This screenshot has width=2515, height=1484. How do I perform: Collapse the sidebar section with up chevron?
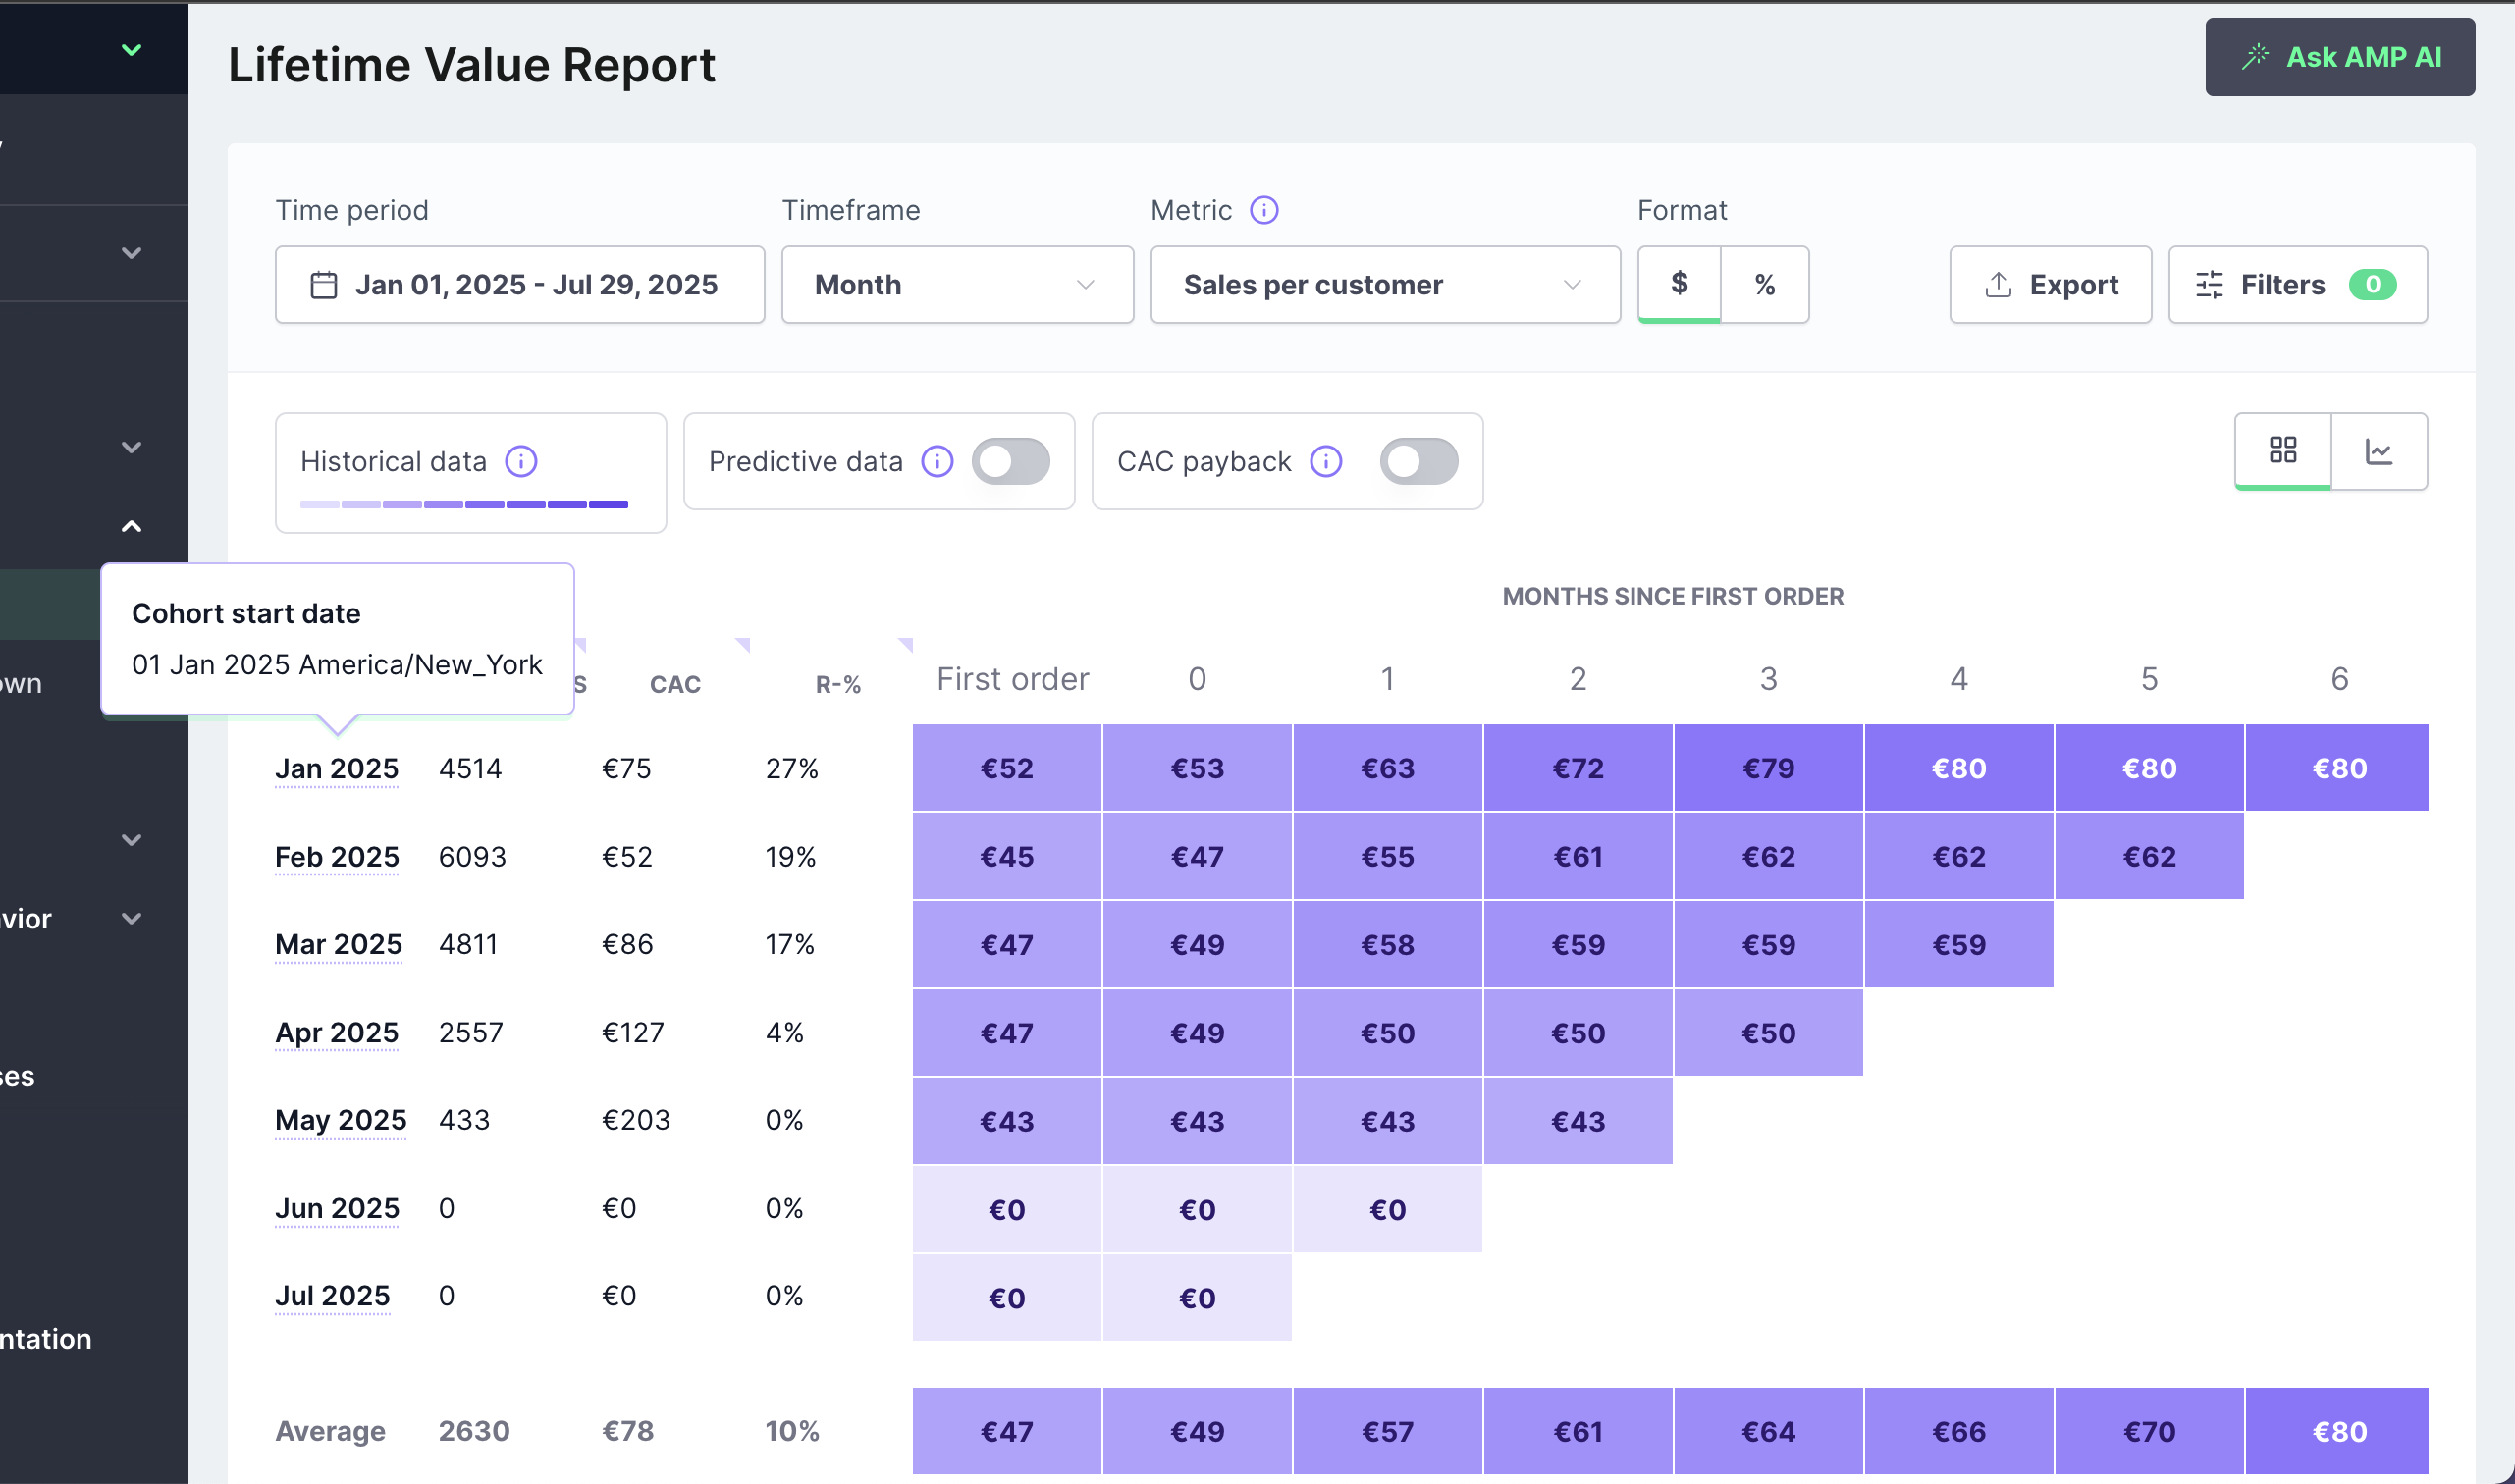pos(131,526)
